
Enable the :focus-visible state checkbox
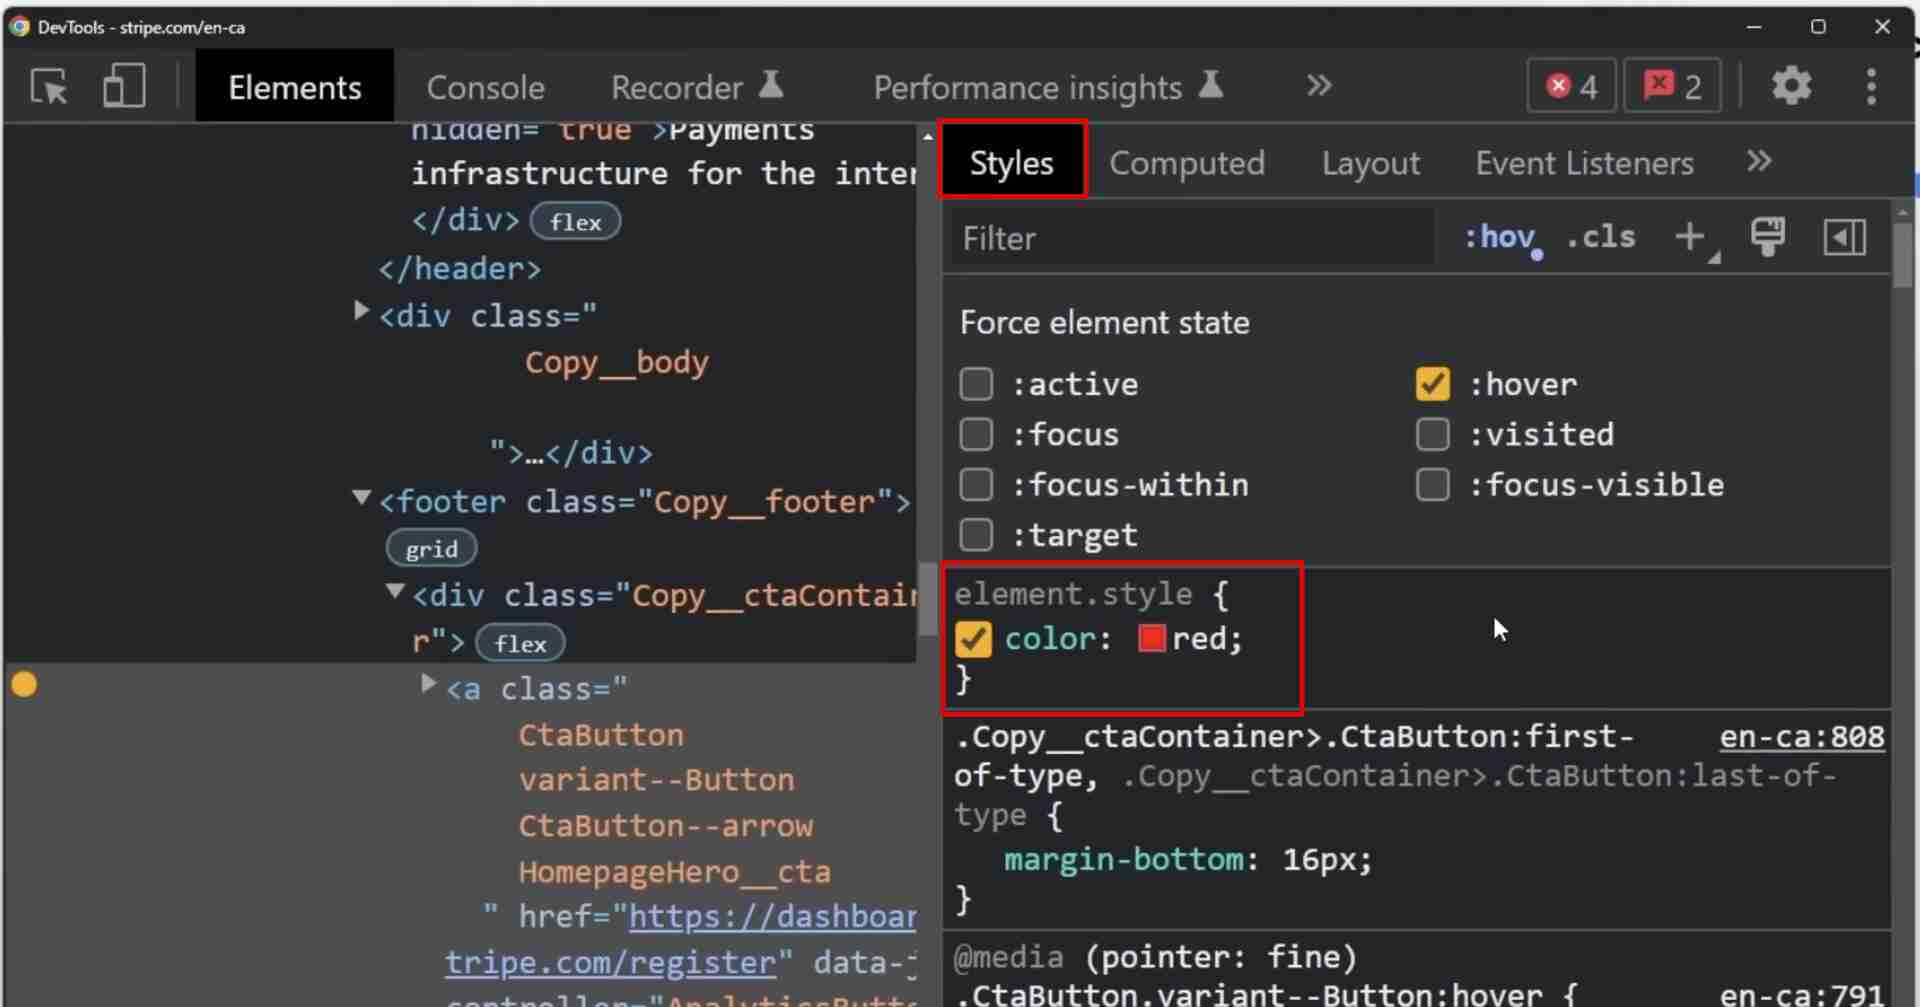tap(1433, 485)
